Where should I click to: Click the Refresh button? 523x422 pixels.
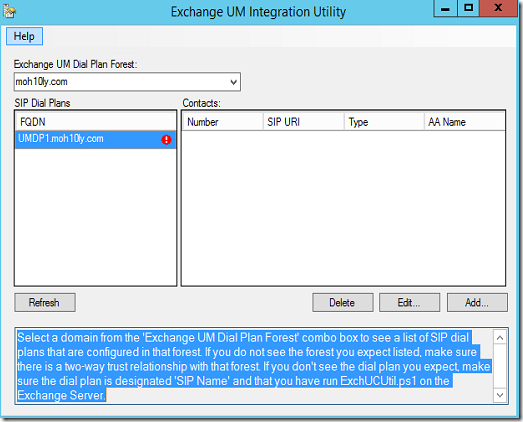click(x=45, y=303)
